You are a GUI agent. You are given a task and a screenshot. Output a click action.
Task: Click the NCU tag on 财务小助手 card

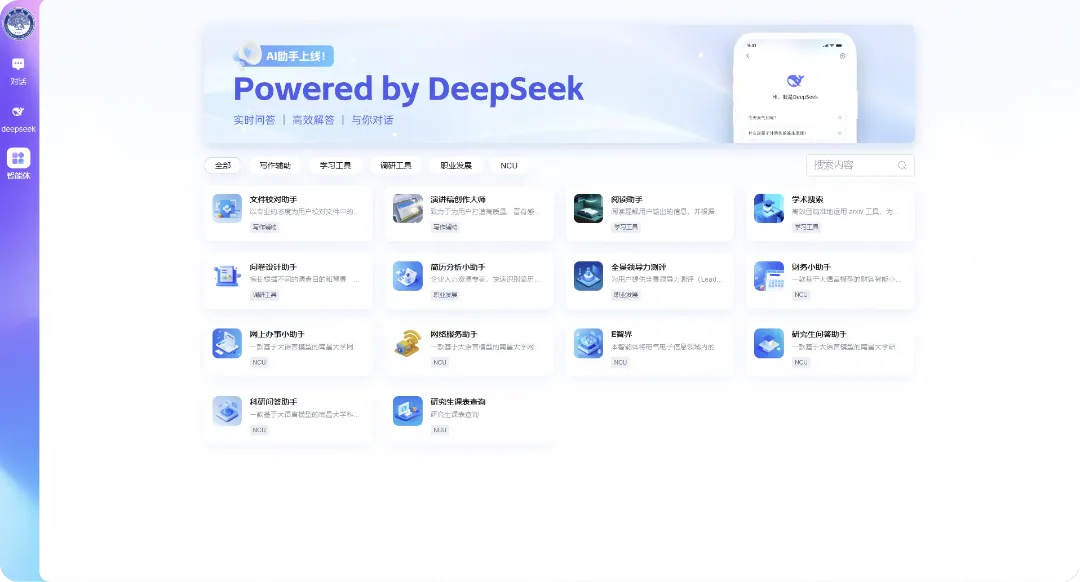tap(800, 295)
